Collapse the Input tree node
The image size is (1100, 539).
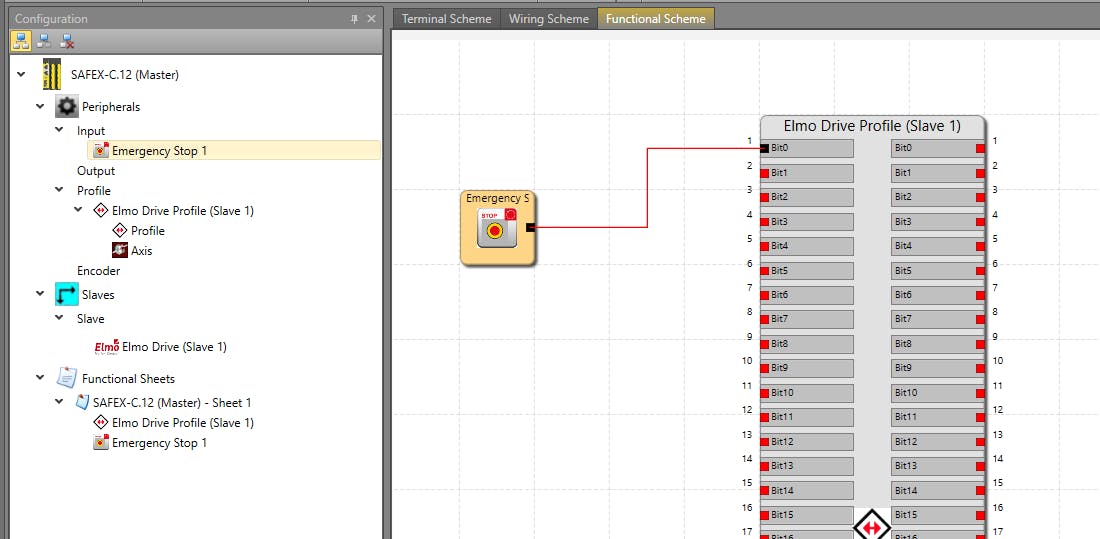[59, 131]
